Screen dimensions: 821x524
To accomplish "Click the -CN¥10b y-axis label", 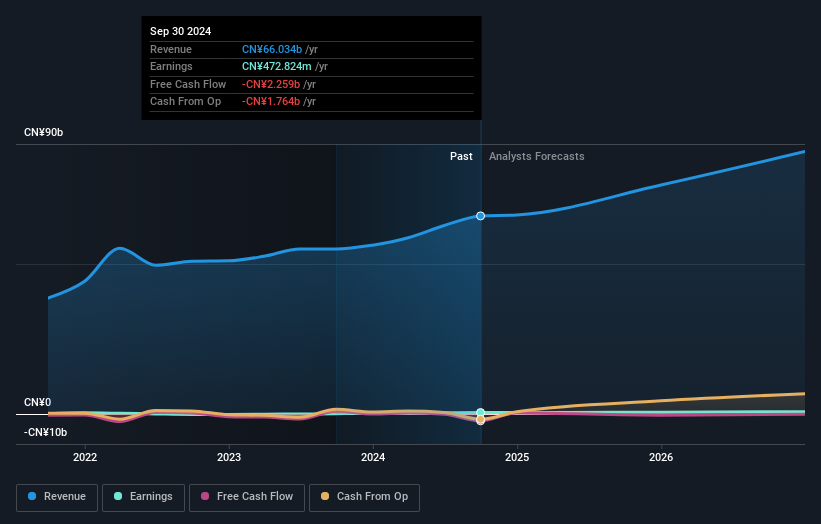I will pos(46,432).
